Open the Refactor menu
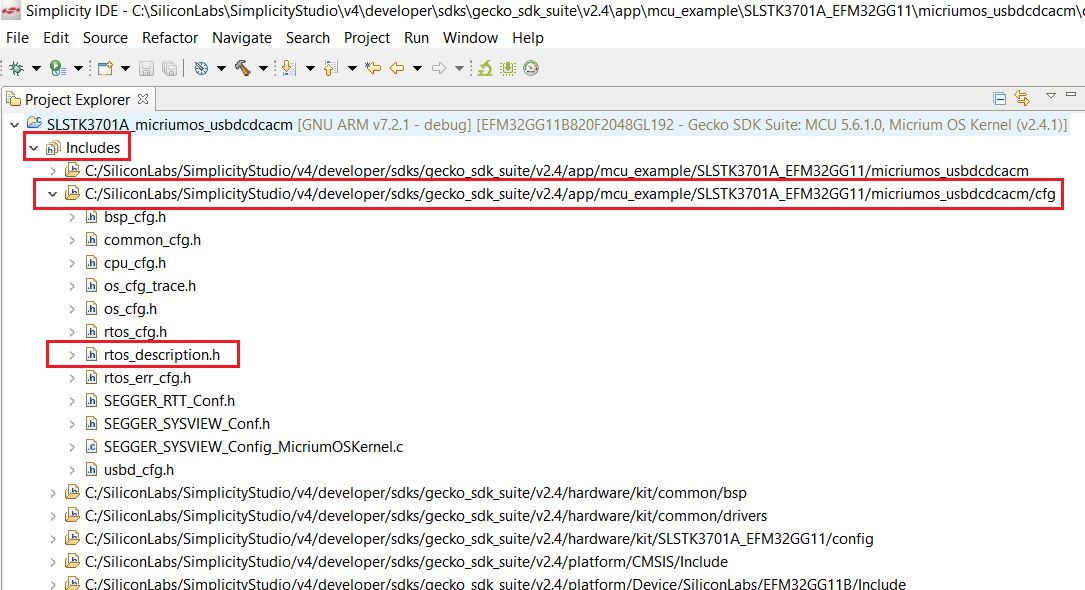Screen dimensions: 1085x590 [x=170, y=38]
